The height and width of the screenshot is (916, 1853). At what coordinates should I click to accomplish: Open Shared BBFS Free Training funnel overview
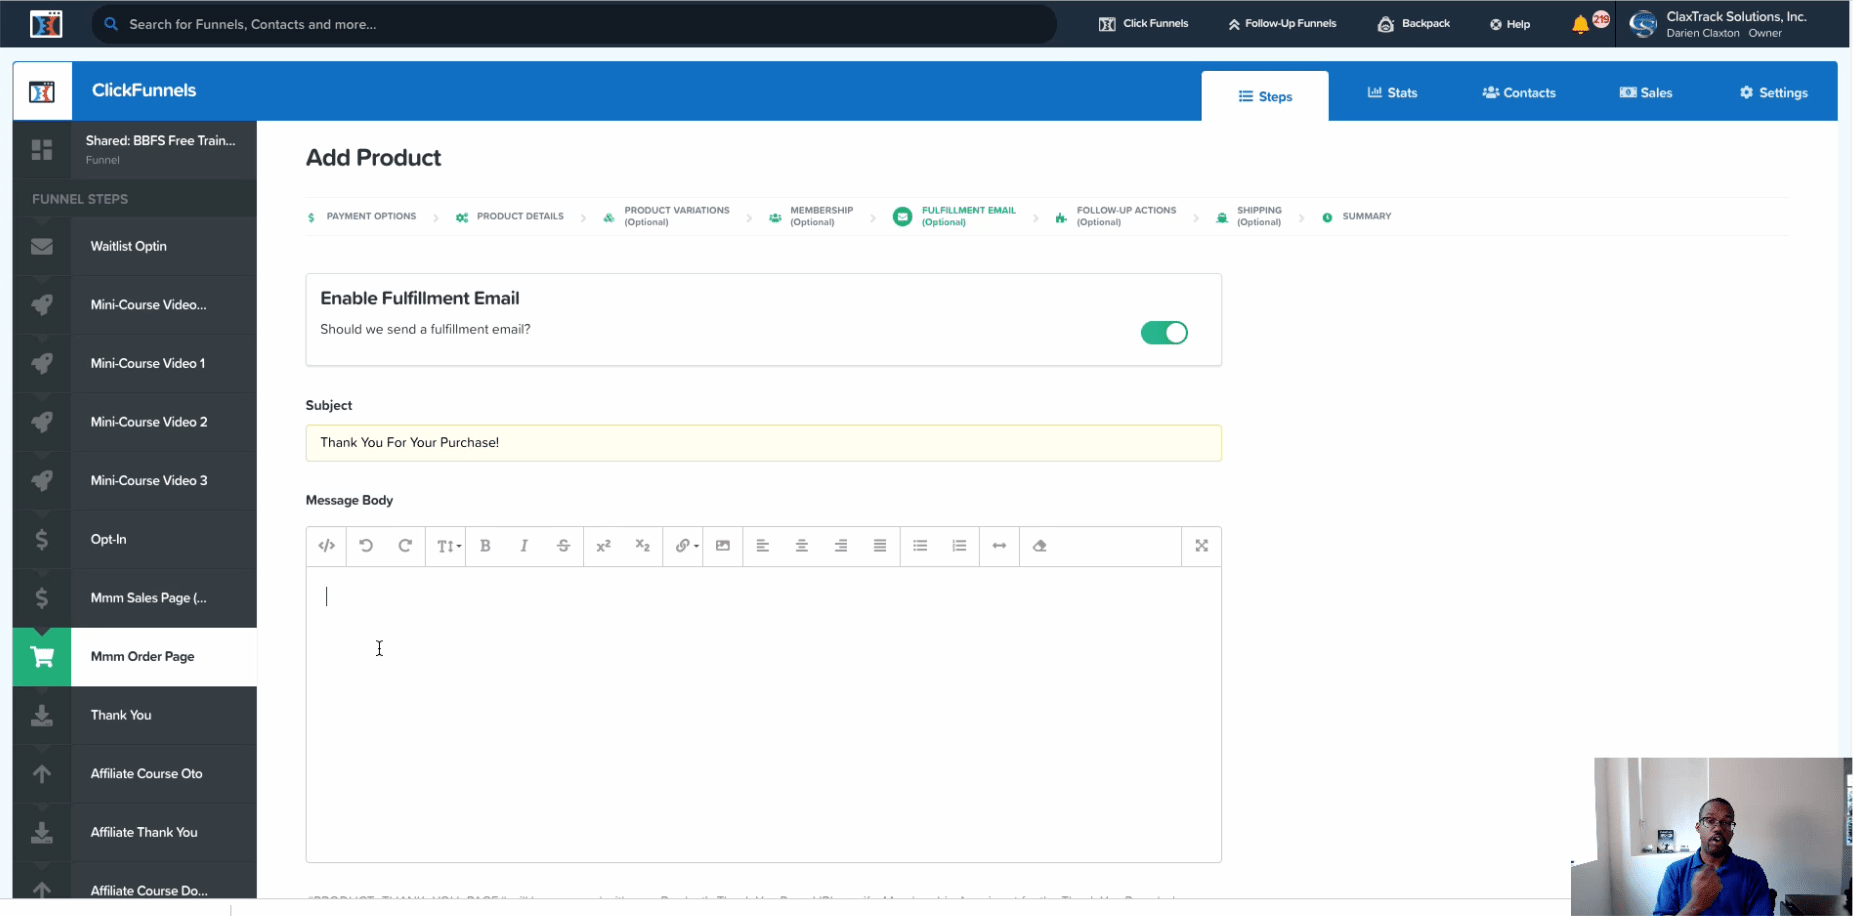pos(135,150)
